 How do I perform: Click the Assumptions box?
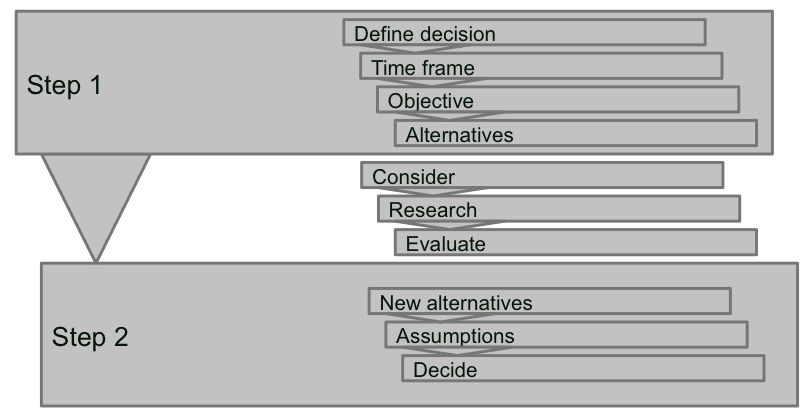tap(566, 335)
